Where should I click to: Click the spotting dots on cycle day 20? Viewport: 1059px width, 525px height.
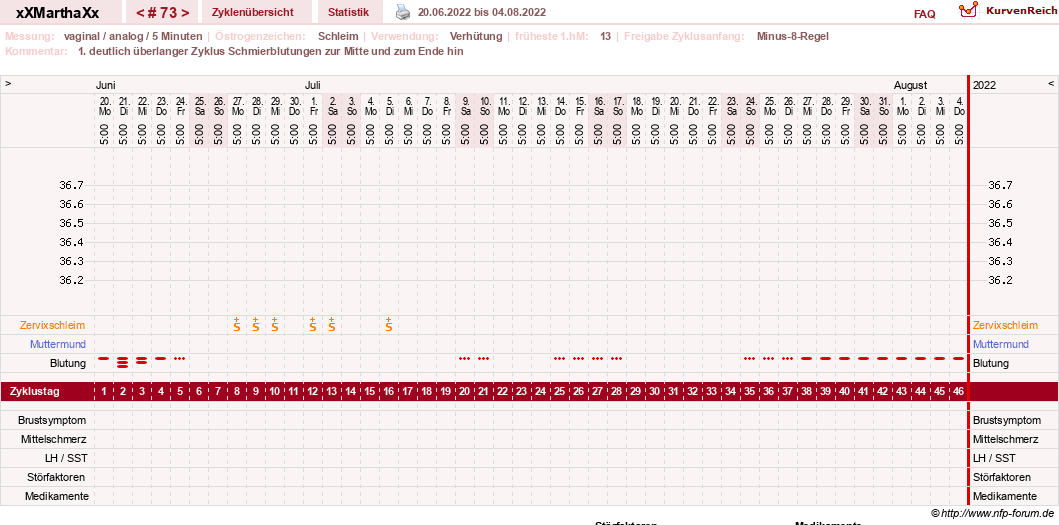464,358
